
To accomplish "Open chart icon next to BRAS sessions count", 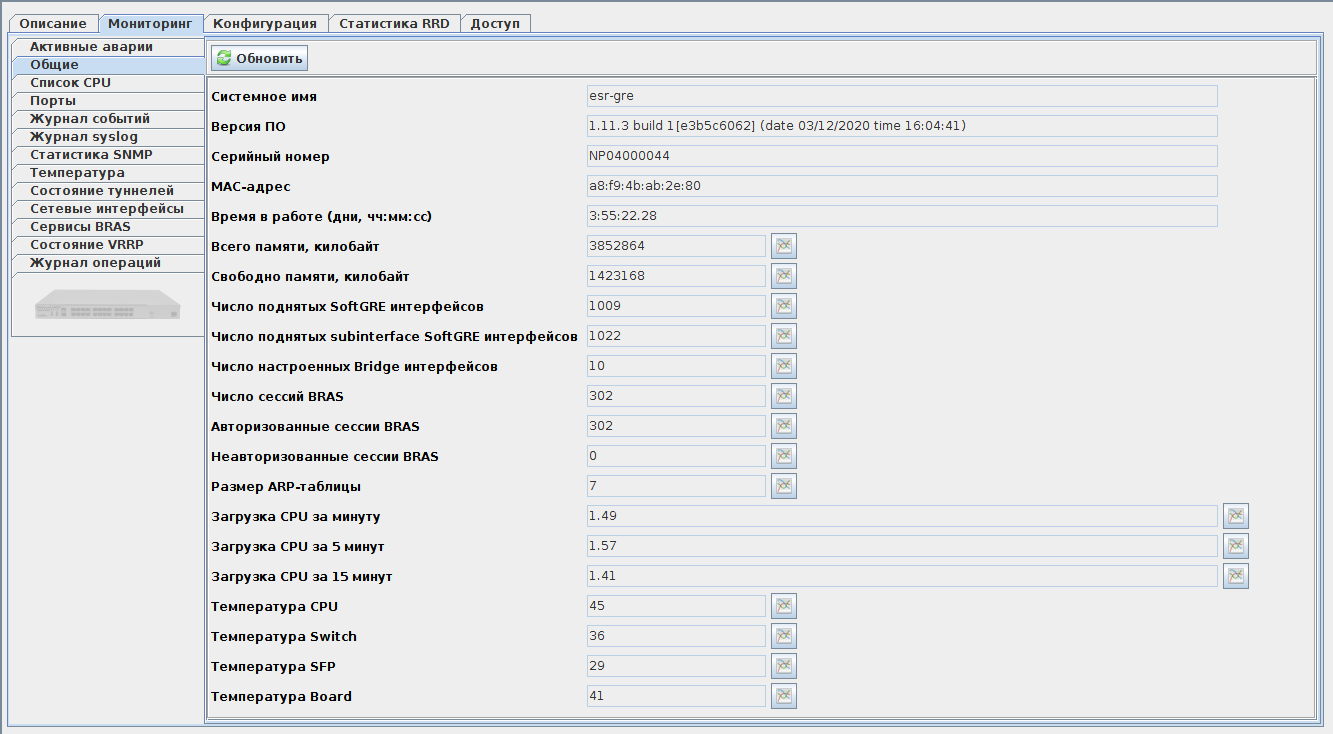I will click(x=784, y=396).
